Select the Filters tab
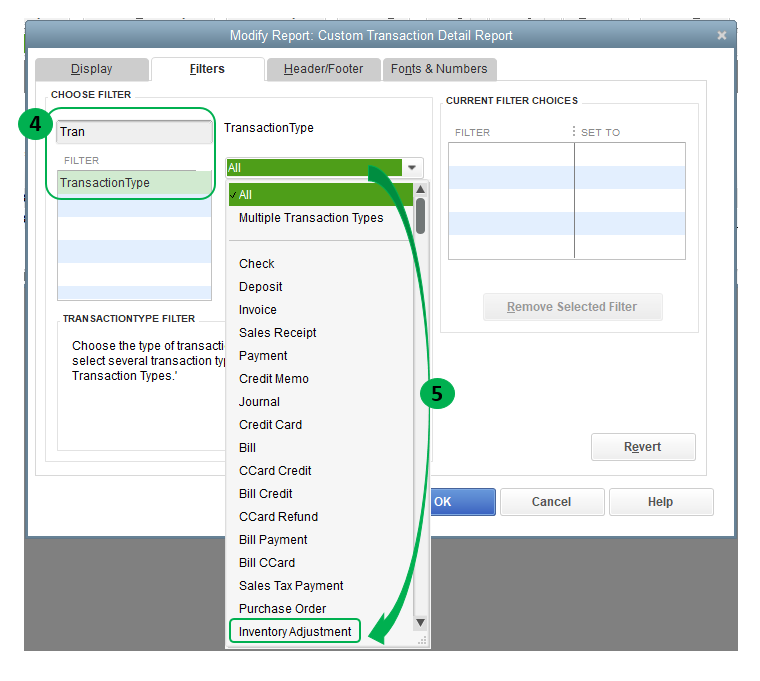 pyautogui.click(x=207, y=69)
